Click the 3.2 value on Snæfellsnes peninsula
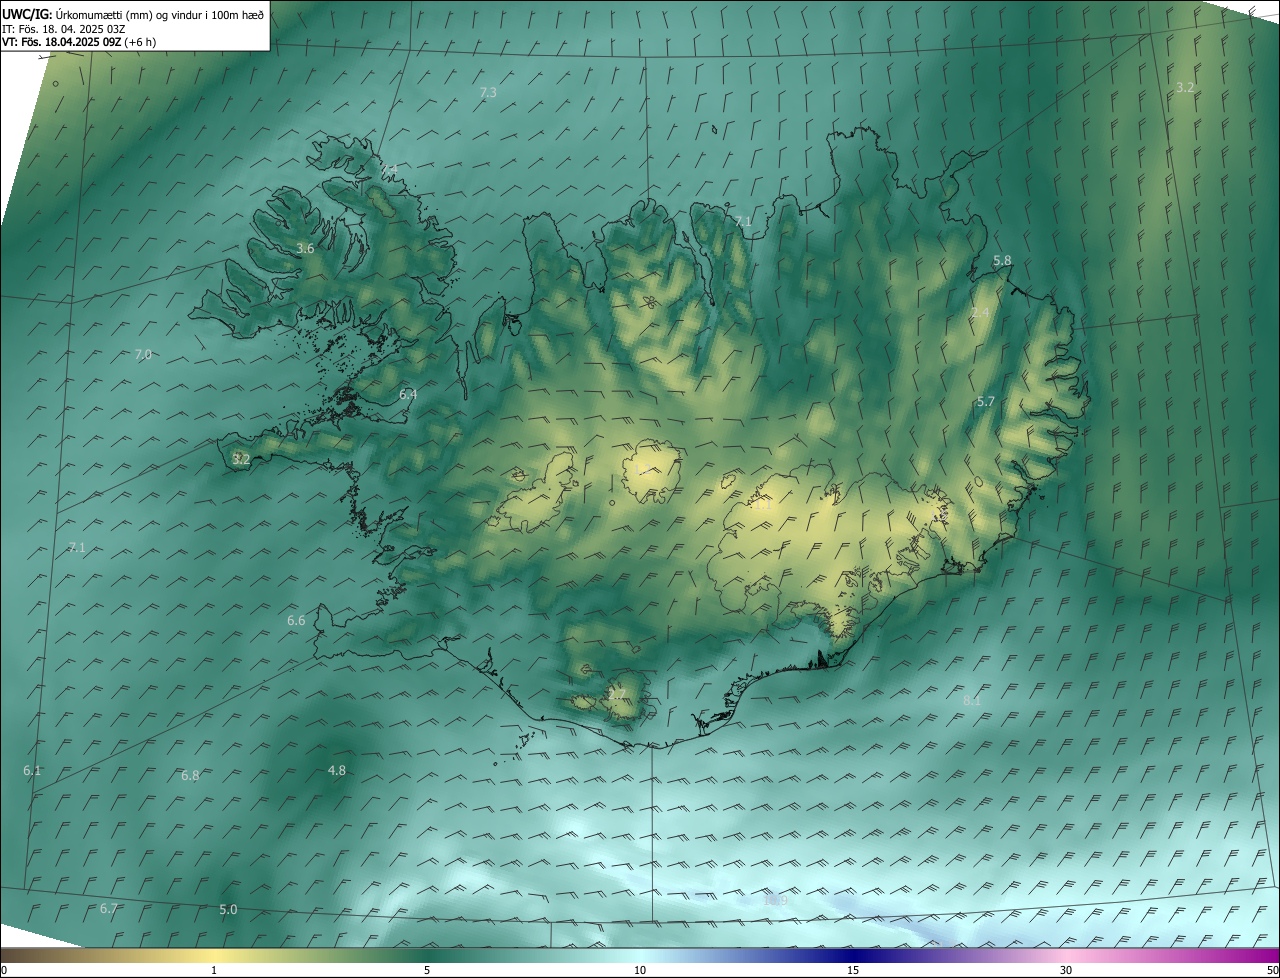This screenshot has width=1280, height=978. 241,459
